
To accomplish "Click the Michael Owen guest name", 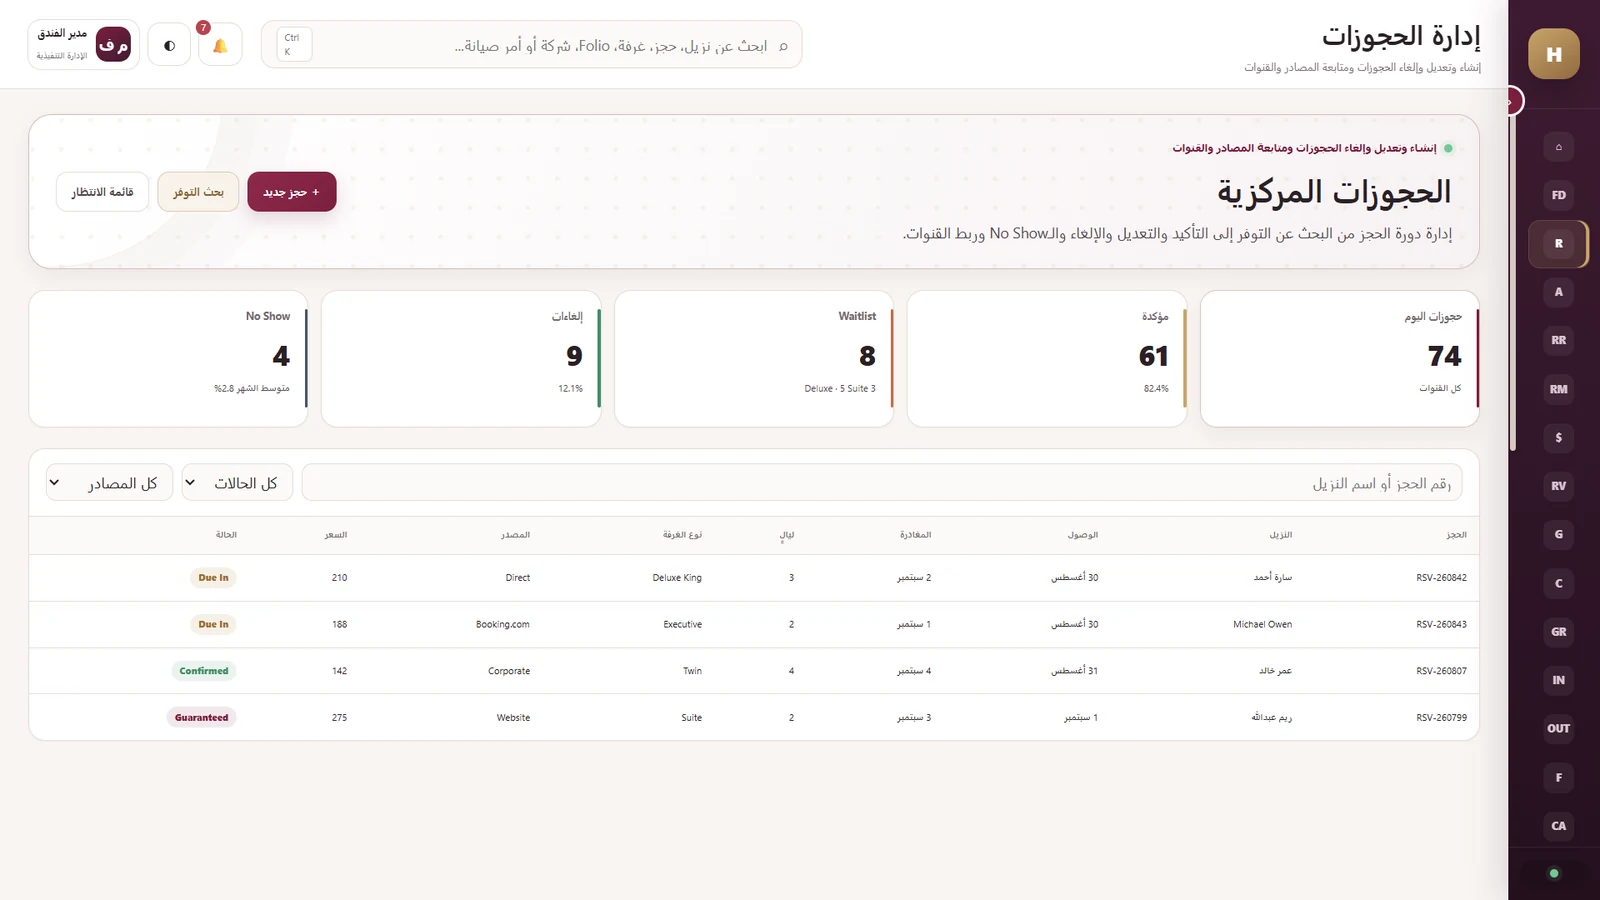I will [x=1262, y=625].
